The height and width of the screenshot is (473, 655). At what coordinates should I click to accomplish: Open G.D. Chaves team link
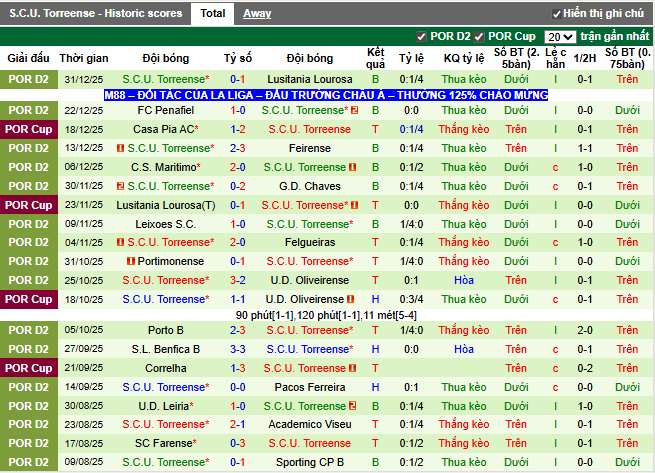coord(310,186)
